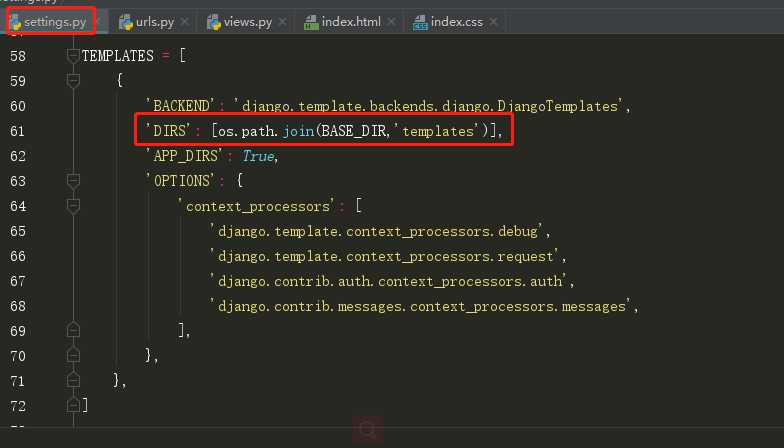
Task: Click the 'context_processors' key
Action: pyautogui.click(x=258, y=206)
